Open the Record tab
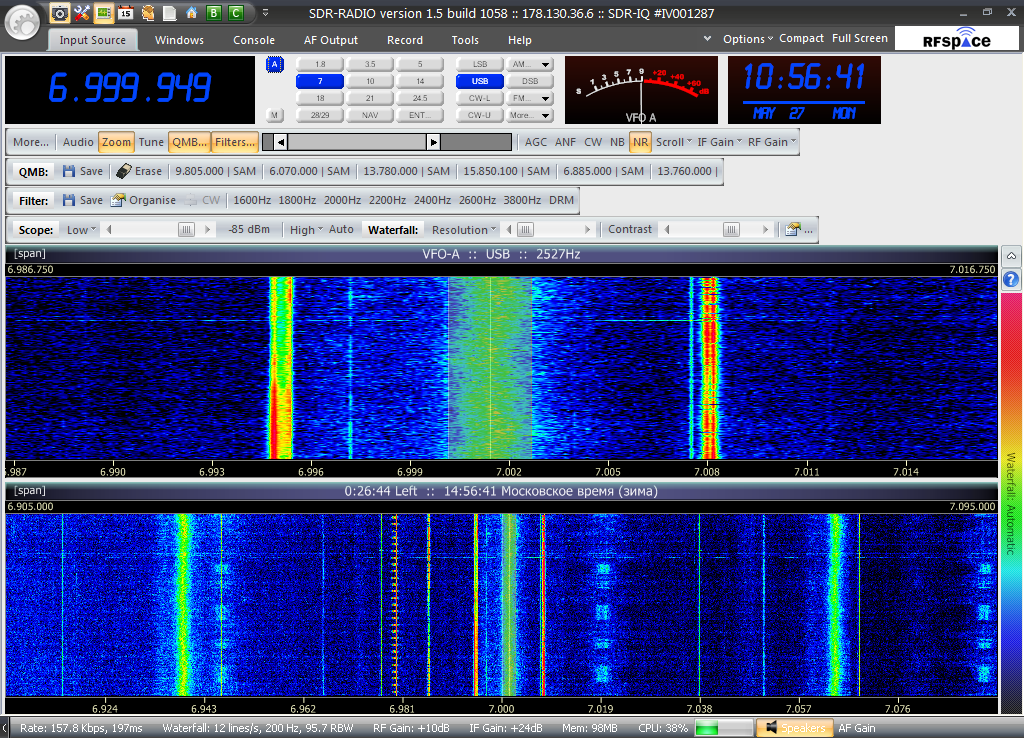1024x738 pixels. pos(404,40)
